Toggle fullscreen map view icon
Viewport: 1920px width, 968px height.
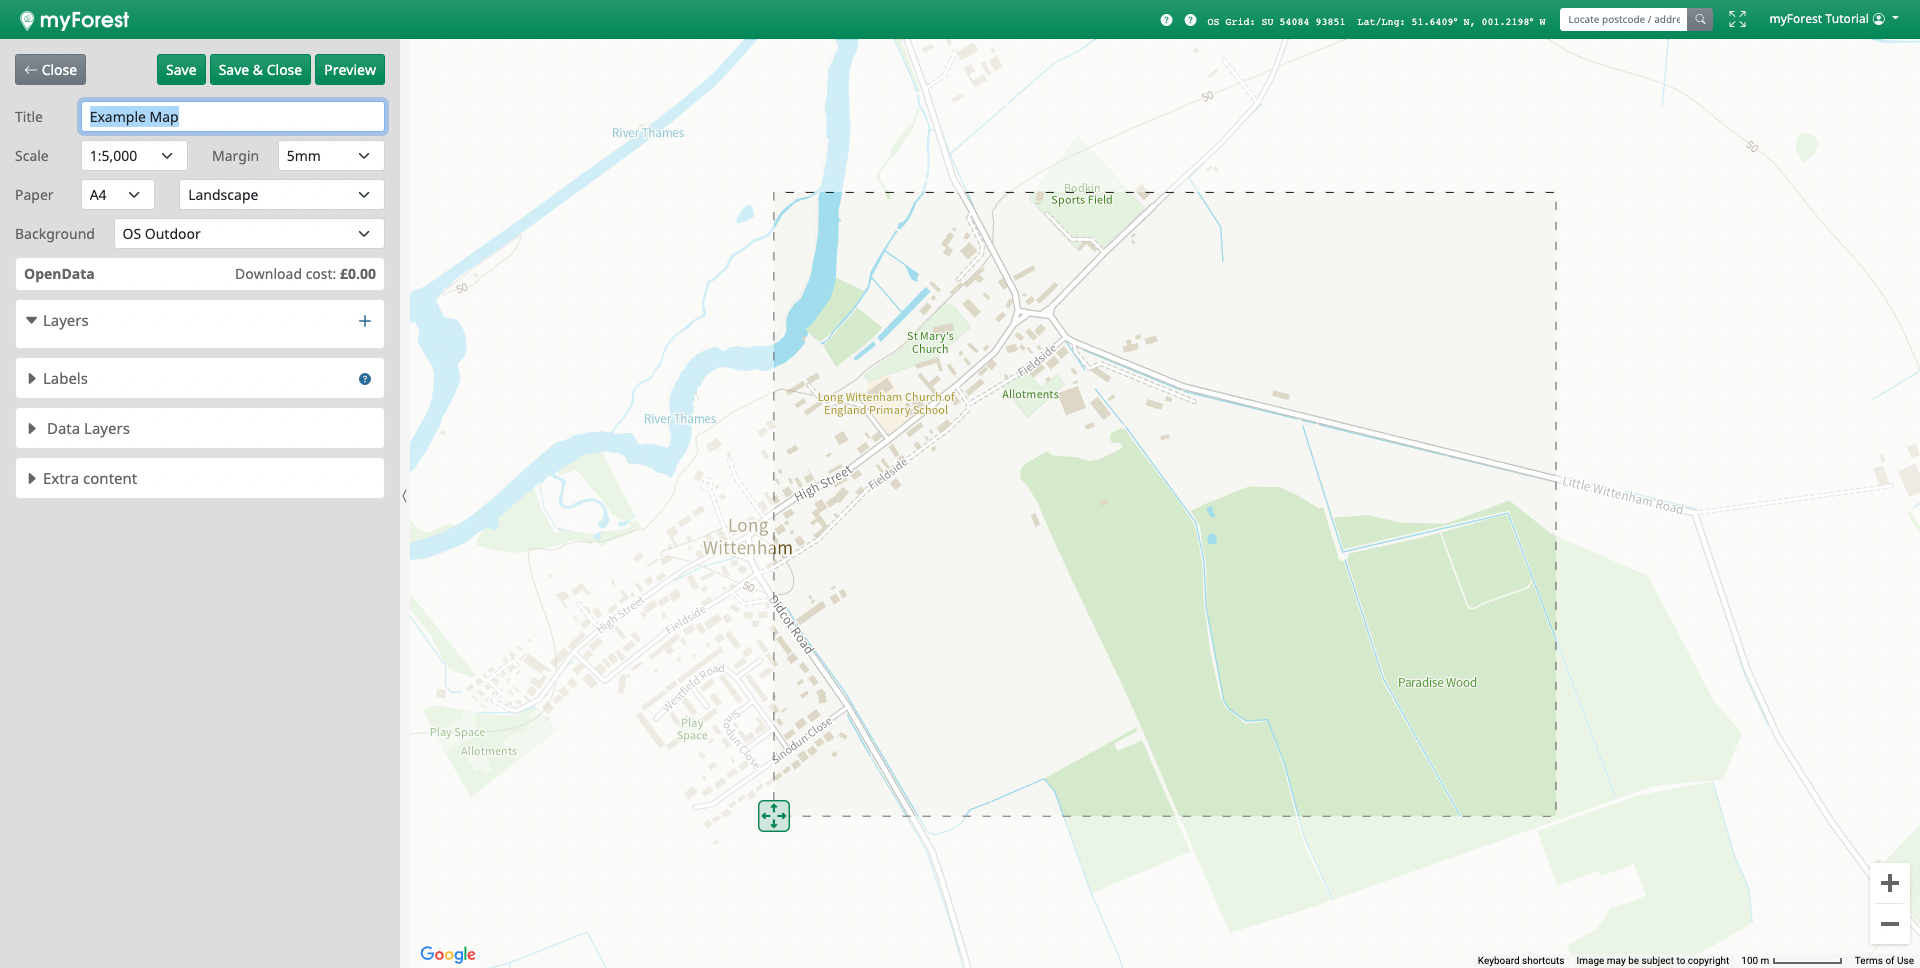pos(1737,19)
